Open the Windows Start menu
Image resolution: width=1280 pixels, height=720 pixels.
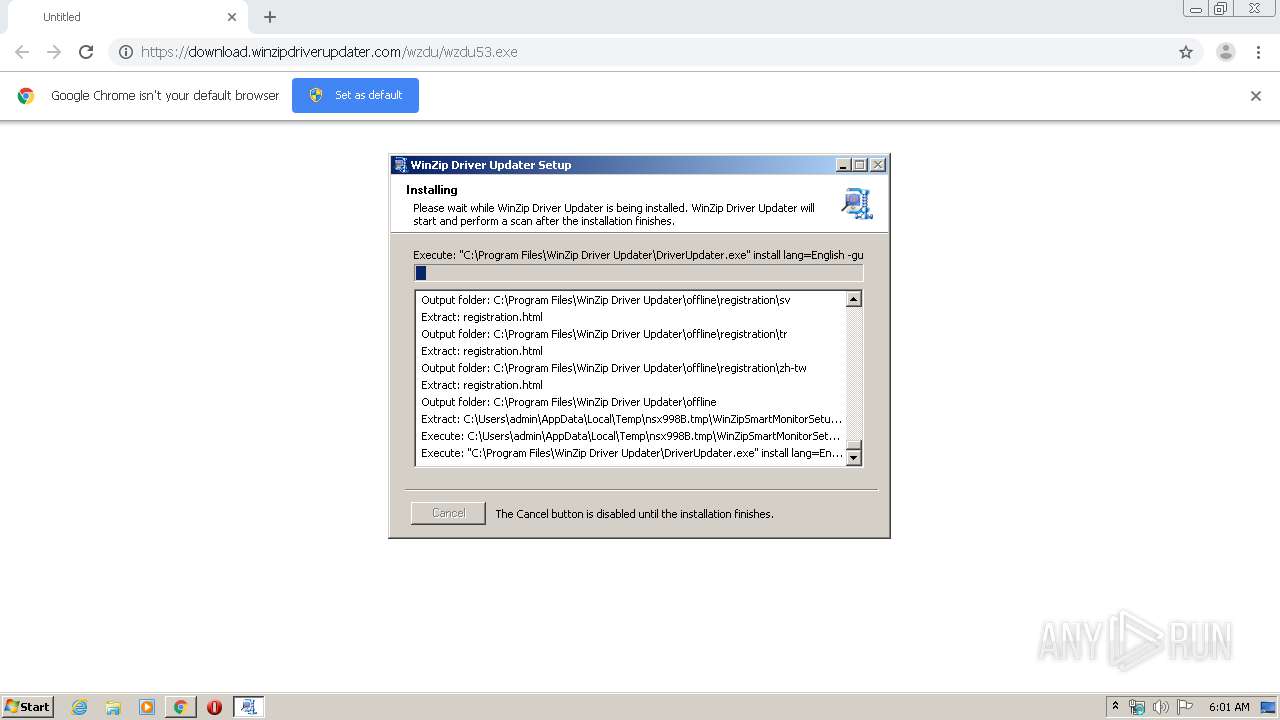28,707
